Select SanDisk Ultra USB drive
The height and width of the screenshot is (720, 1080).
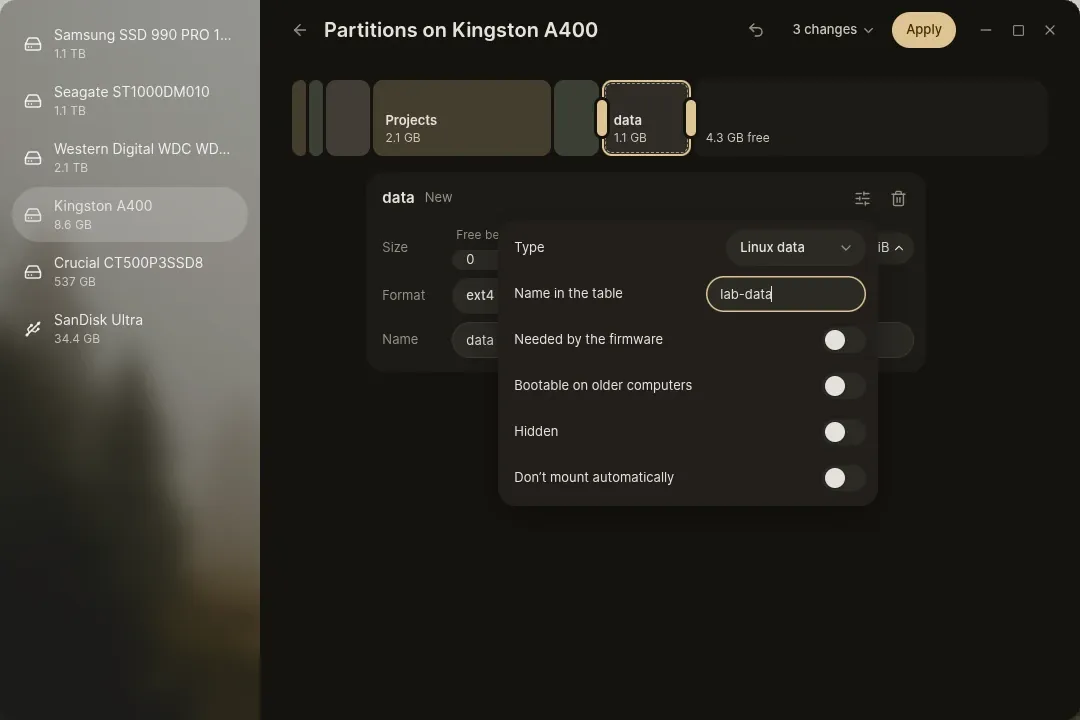pos(130,329)
